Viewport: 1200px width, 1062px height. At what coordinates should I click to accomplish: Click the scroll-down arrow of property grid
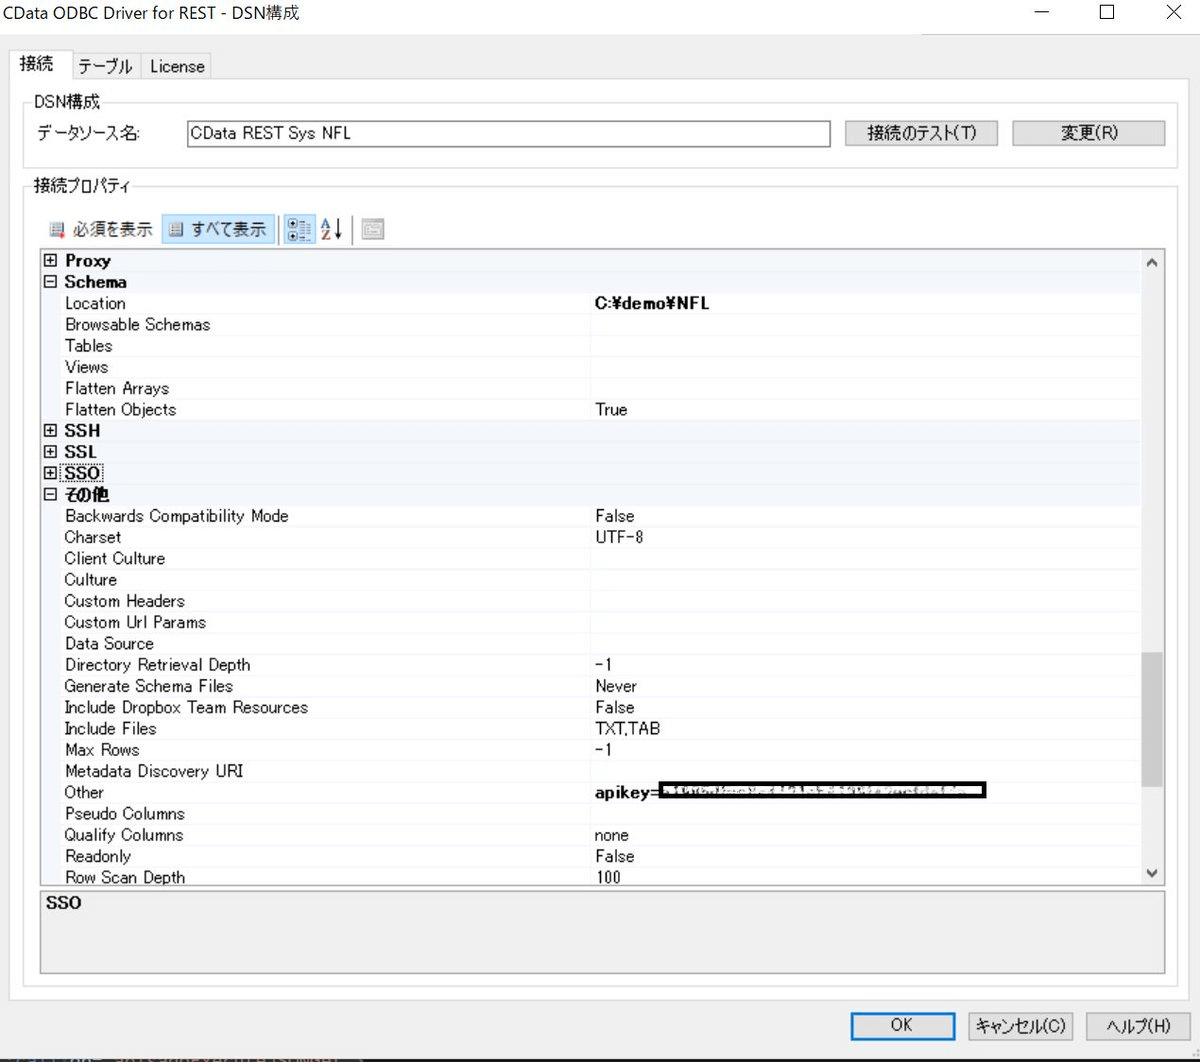click(1152, 873)
